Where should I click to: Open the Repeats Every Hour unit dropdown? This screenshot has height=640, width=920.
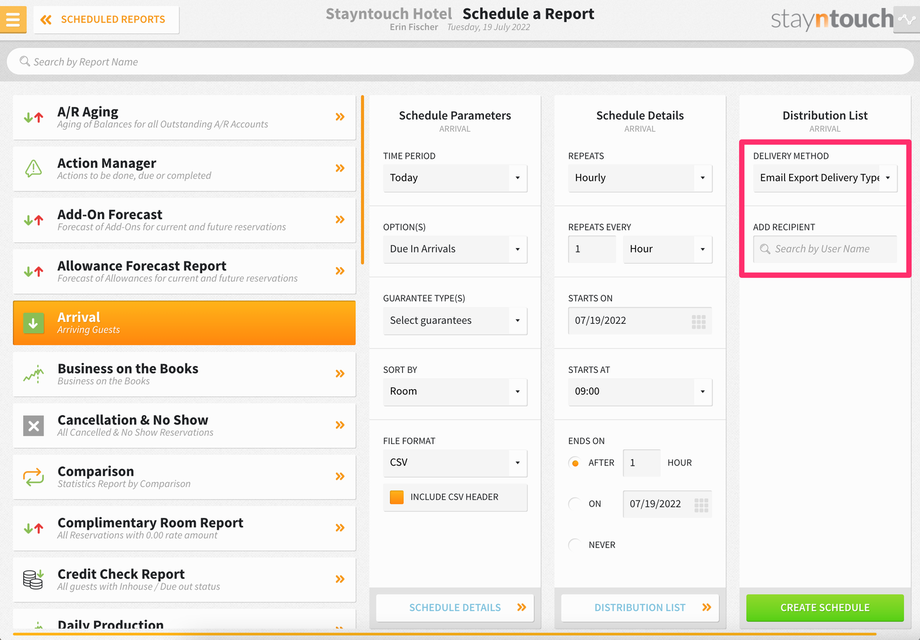click(667, 249)
